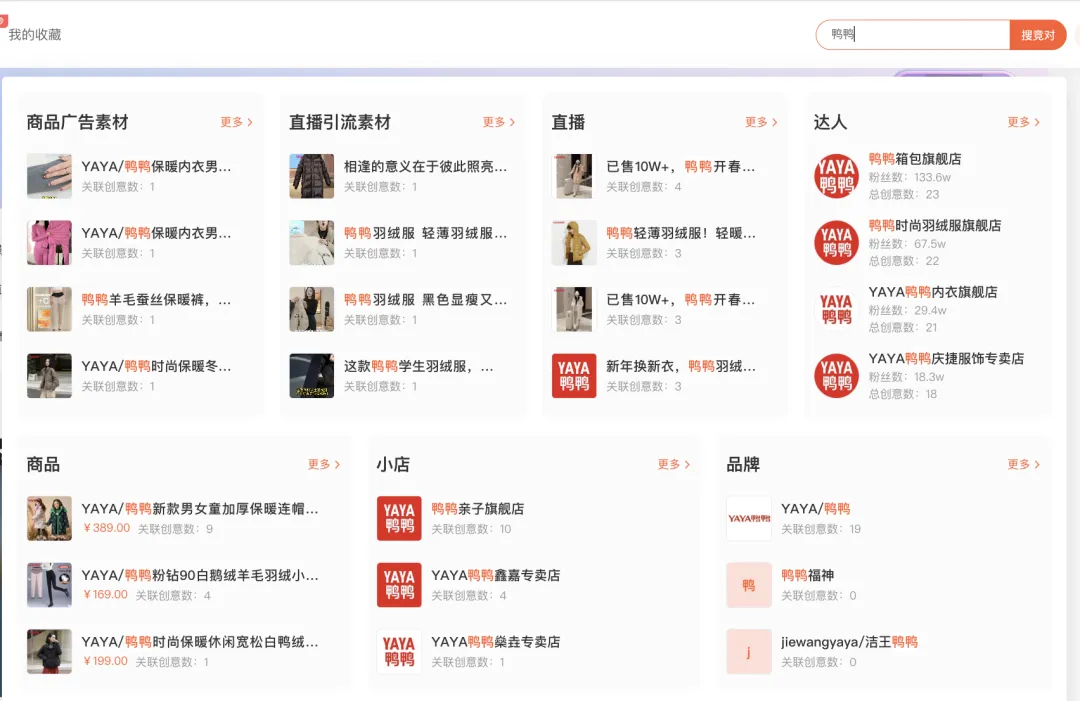Open first 已售10W+ livestream thumbnail with 4 creatives
Image resolution: width=1080 pixels, height=701 pixels.
coord(574,176)
